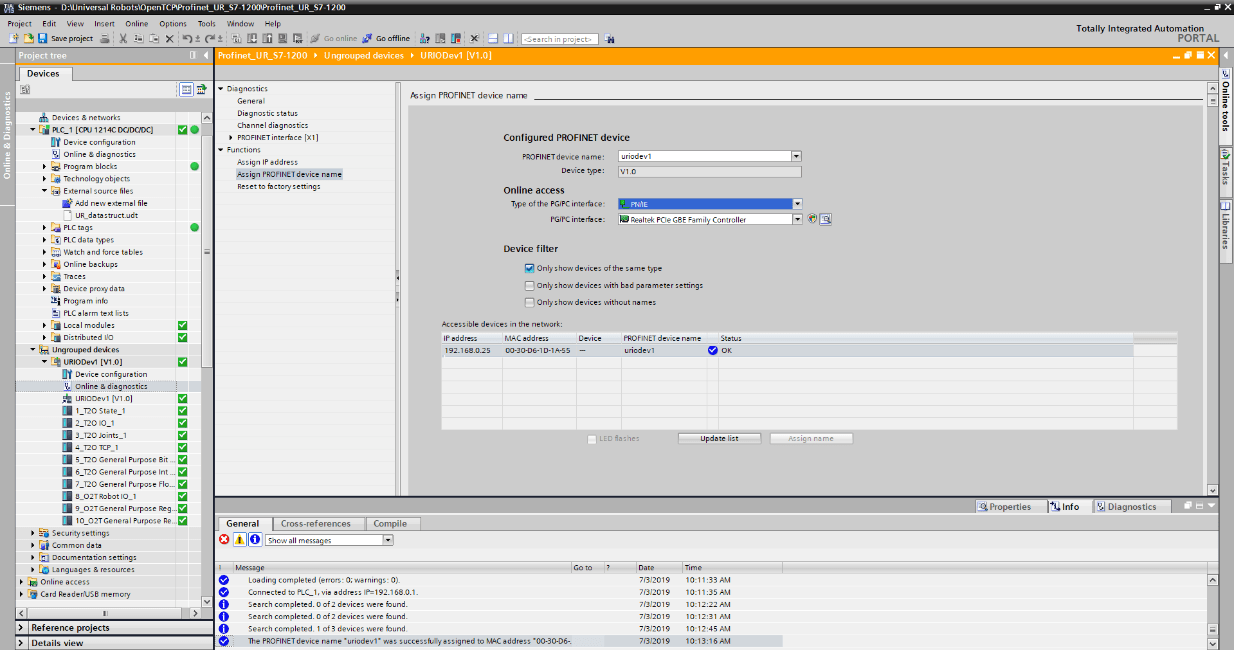Image resolution: width=1234 pixels, height=650 pixels.
Task: Expand the Technology objects node
Action: coord(45,179)
